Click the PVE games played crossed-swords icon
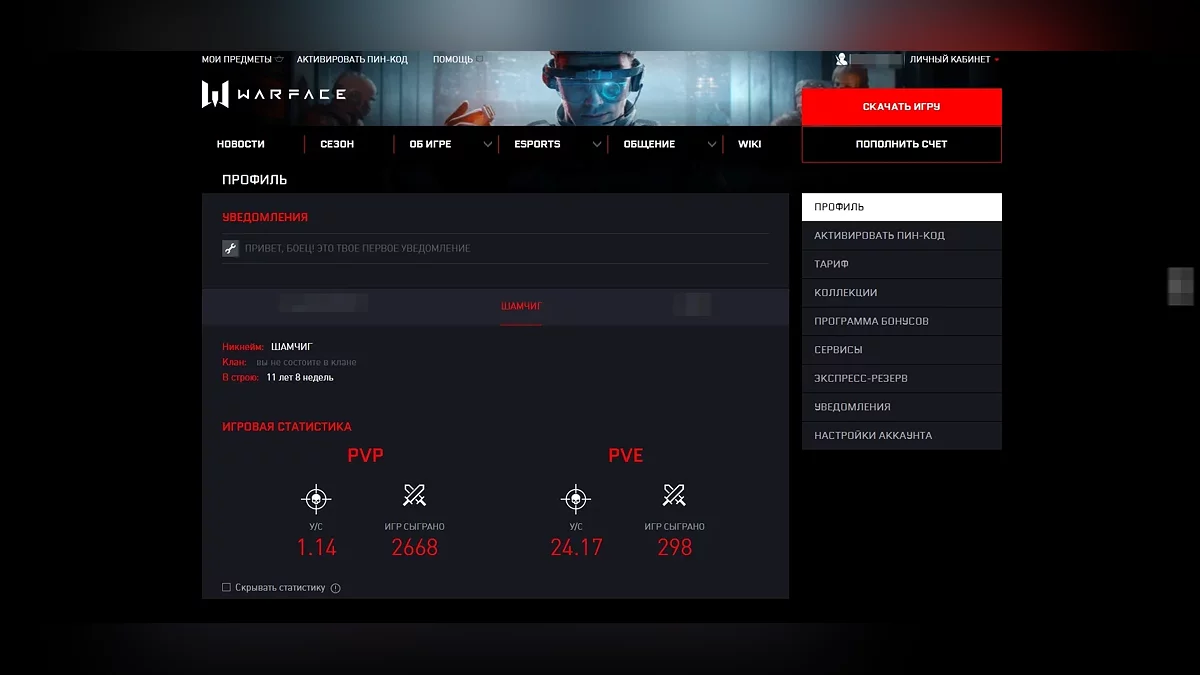This screenshot has height=675, width=1200. coord(674,496)
